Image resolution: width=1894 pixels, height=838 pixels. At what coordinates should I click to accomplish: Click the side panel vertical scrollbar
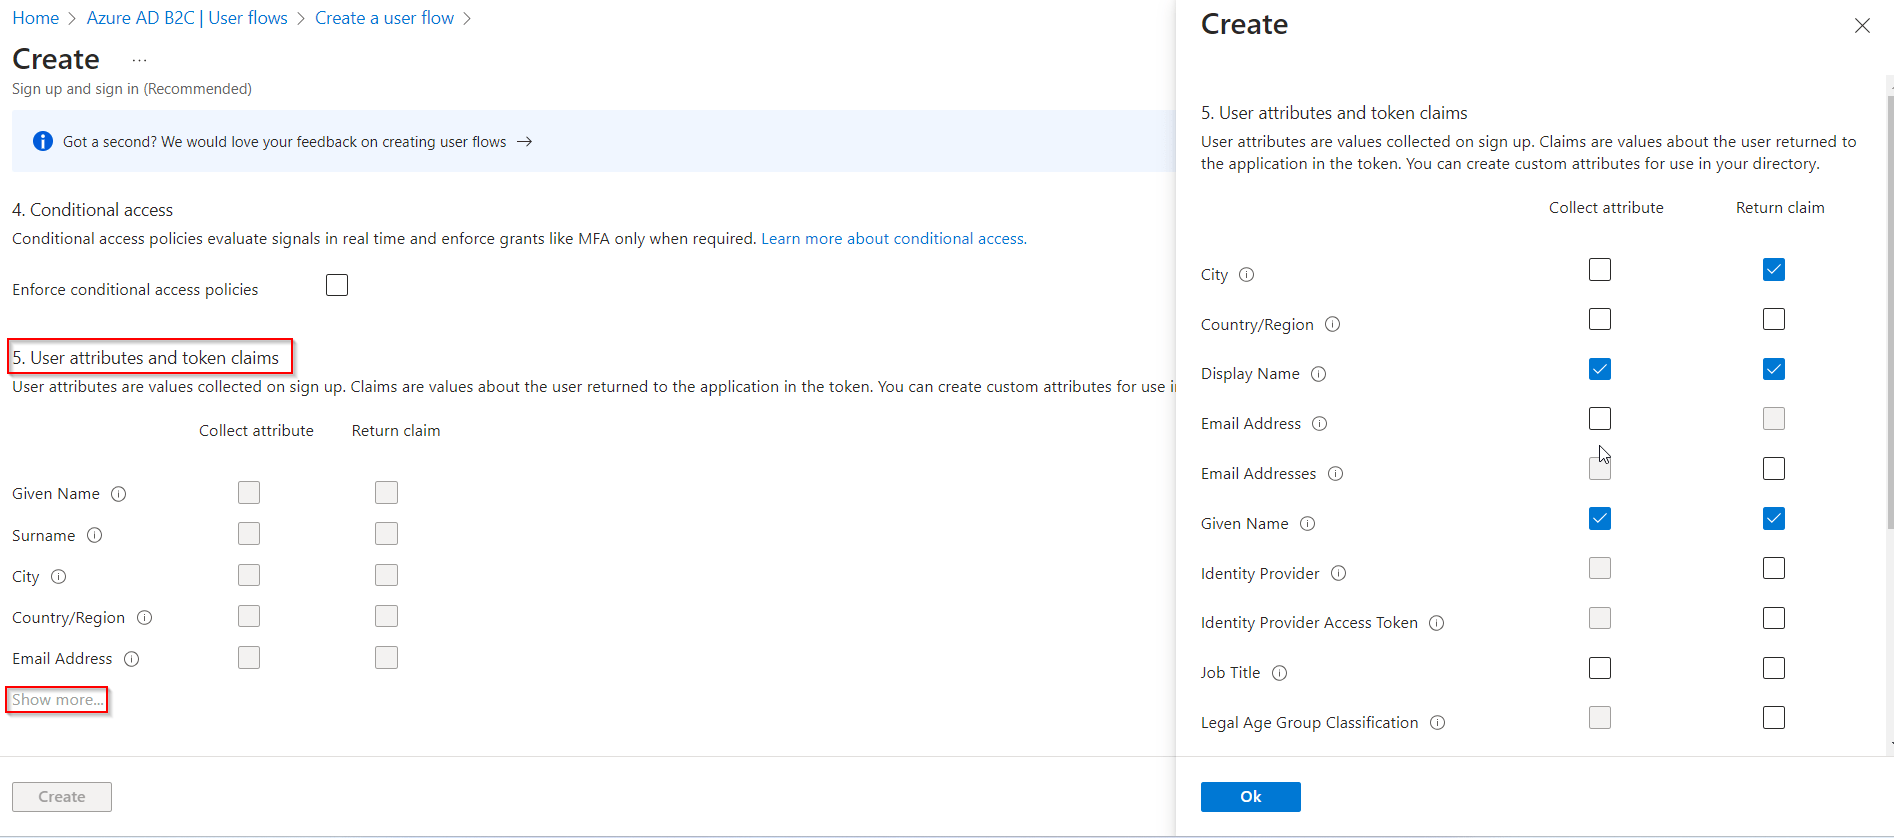point(1890,312)
